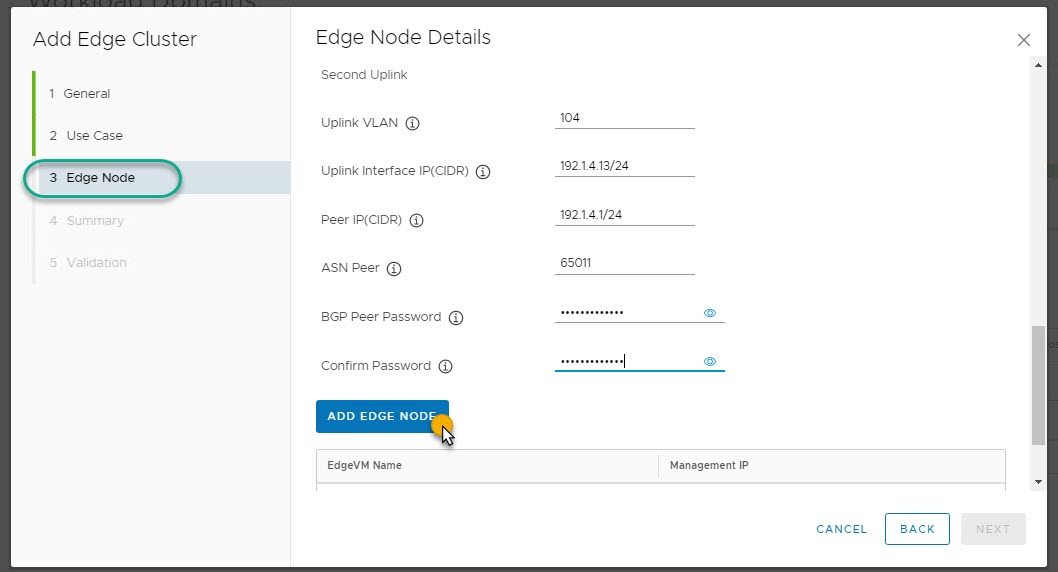The width and height of the screenshot is (1058, 572).
Task: Click the Peer IP(CIDR) info icon
Action: coord(417,221)
